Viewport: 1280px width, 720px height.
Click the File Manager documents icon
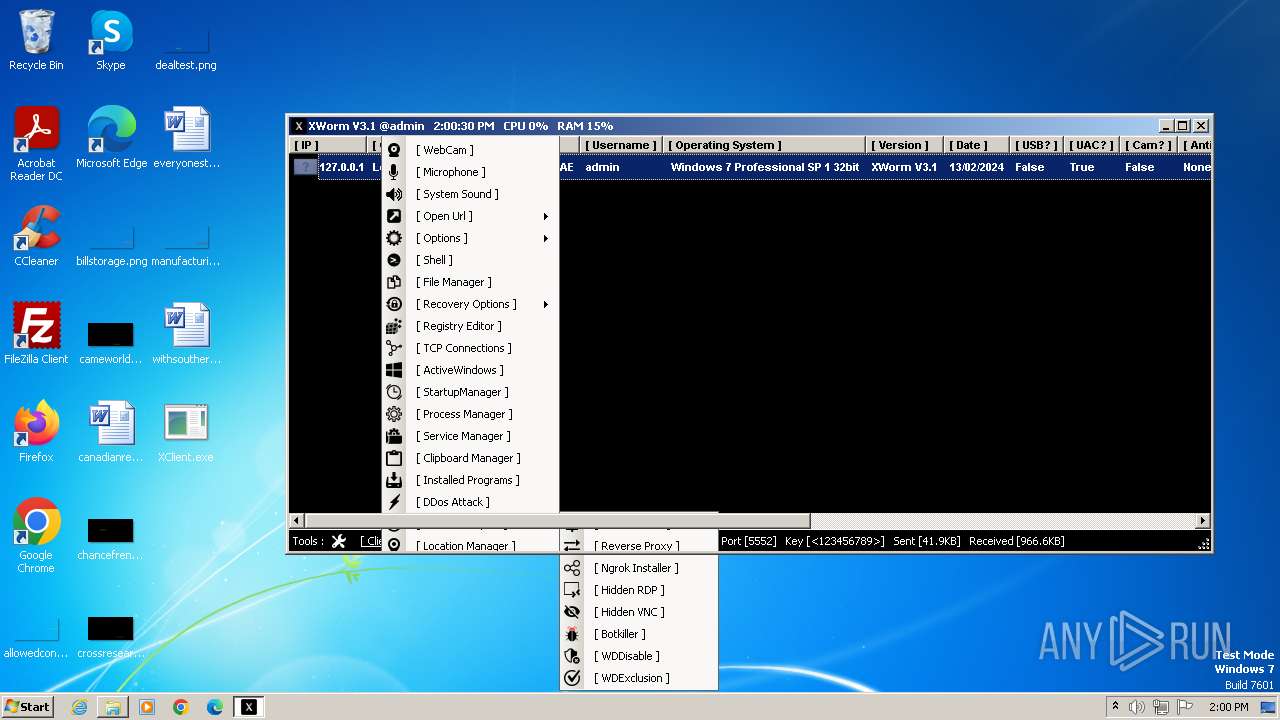pyautogui.click(x=394, y=282)
